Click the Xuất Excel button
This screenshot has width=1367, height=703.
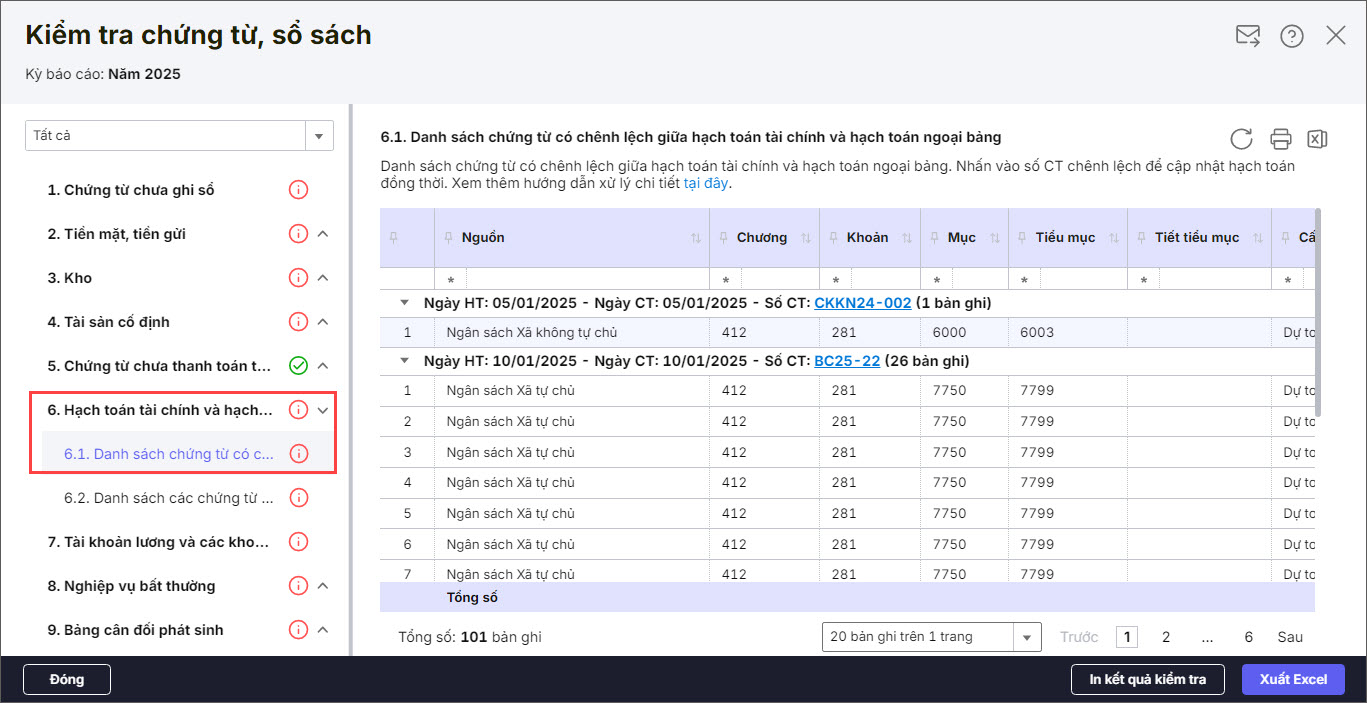[1293, 679]
